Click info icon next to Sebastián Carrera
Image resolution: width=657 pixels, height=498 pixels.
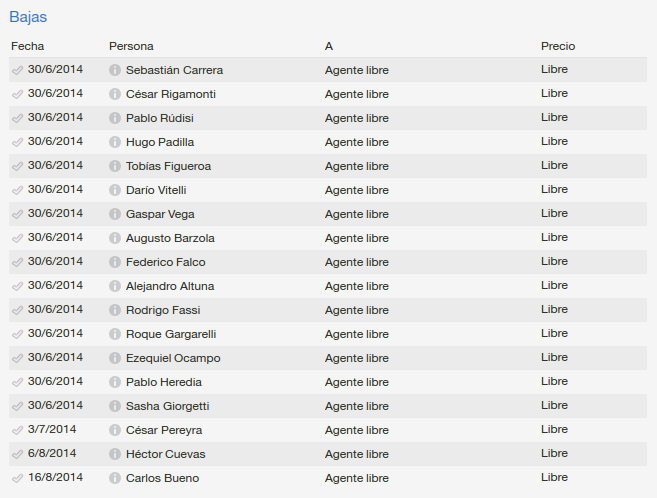(115, 70)
